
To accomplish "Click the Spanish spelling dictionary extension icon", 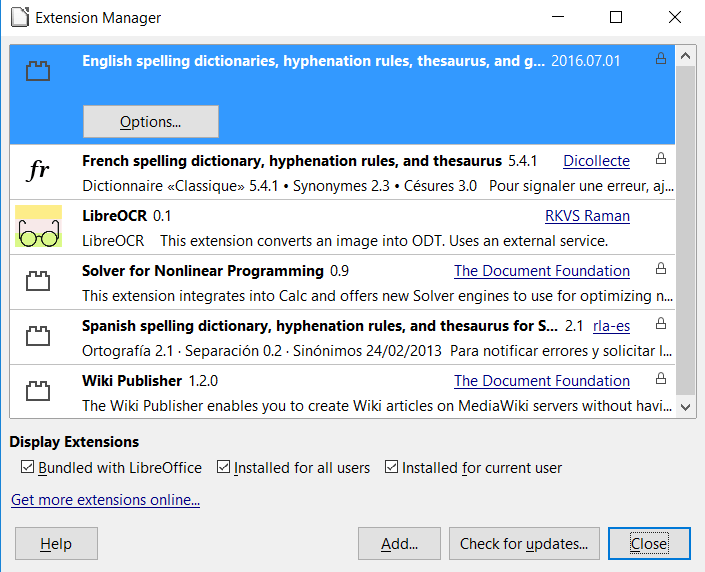I will click(38, 336).
